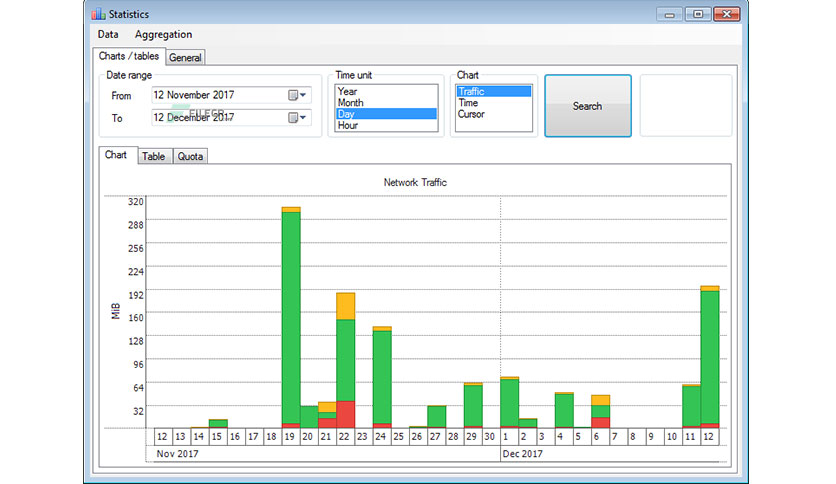Click the y-axis value 160
This screenshot has height=484, width=836.
pyautogui.click(x=135, y=318)
